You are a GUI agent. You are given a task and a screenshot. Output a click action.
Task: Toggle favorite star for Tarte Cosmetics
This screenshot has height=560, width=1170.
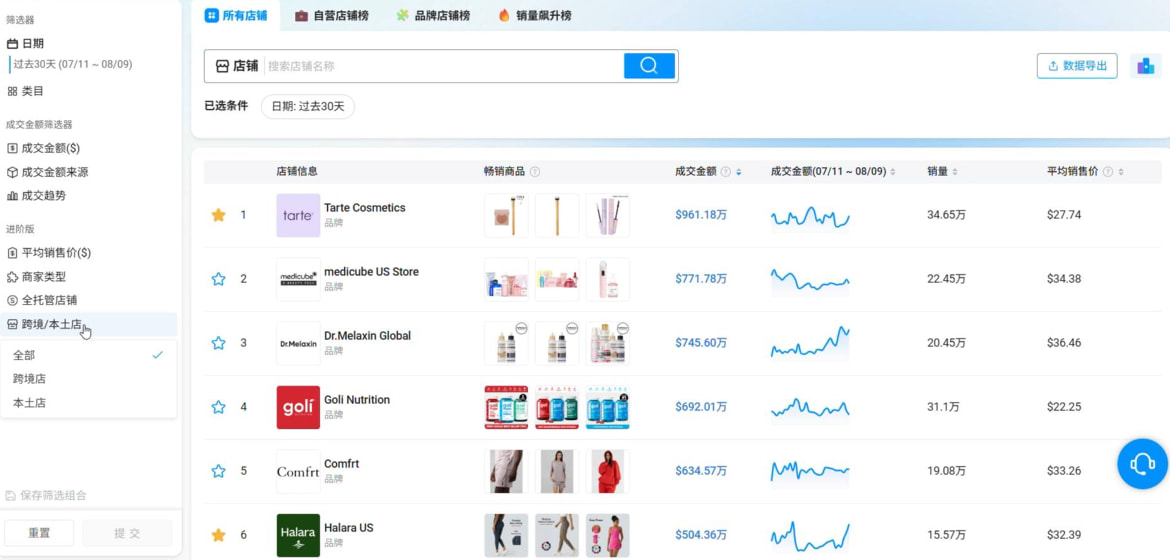(218, 215)
